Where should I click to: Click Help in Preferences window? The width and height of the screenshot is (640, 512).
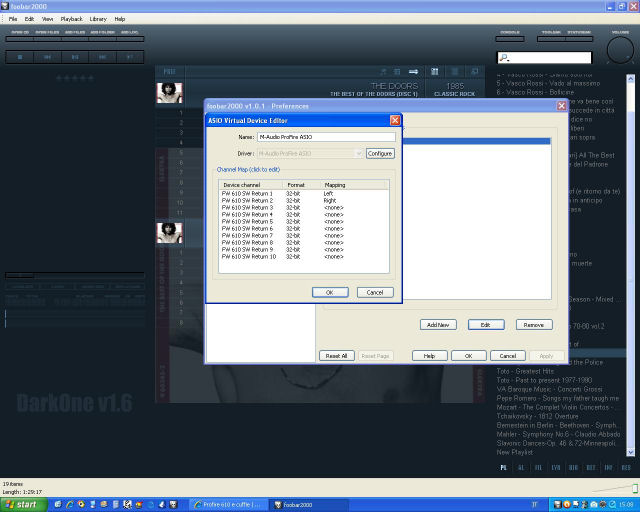pos(429,356)
